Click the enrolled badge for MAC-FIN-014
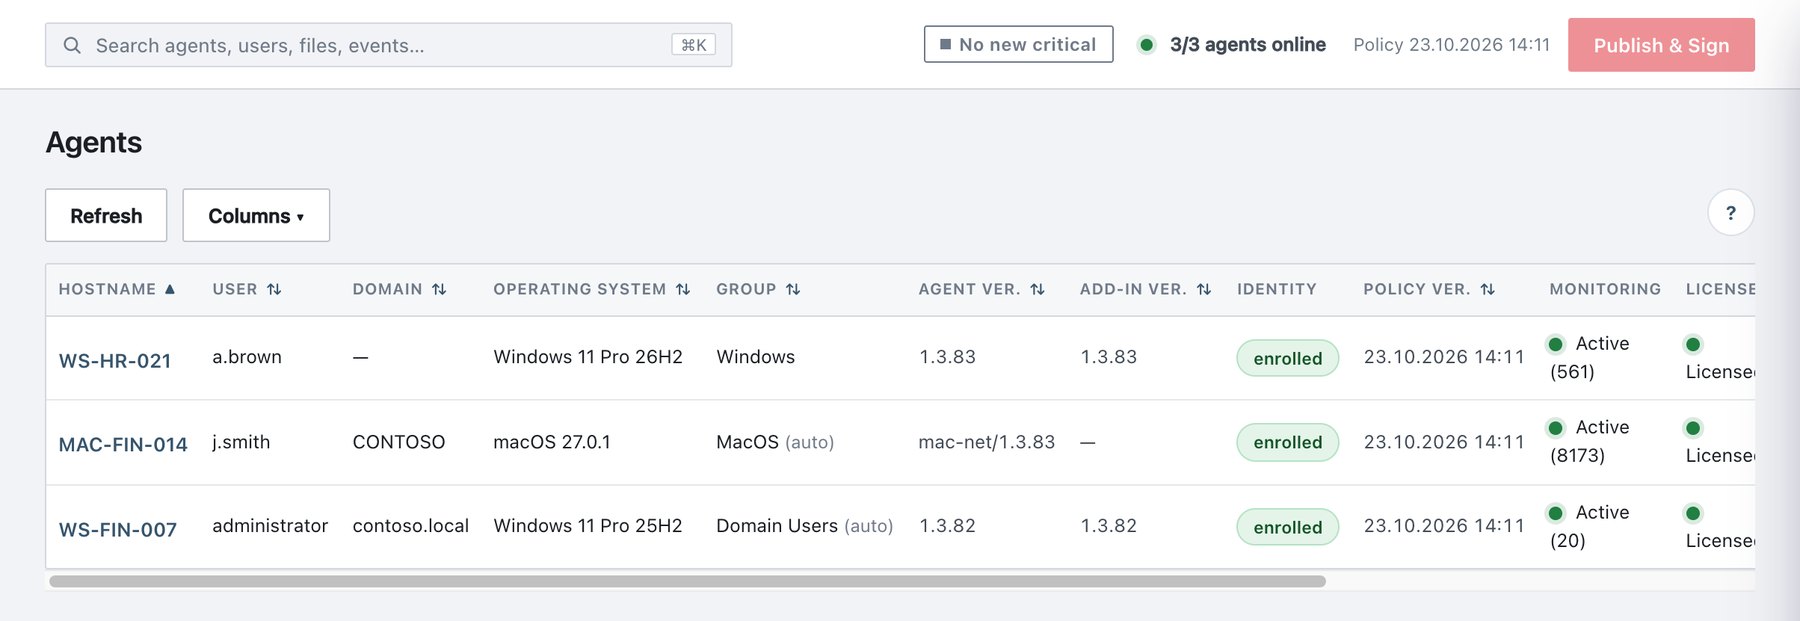The height and width of the screenshot is (621, 1800). coord(1288,442)
